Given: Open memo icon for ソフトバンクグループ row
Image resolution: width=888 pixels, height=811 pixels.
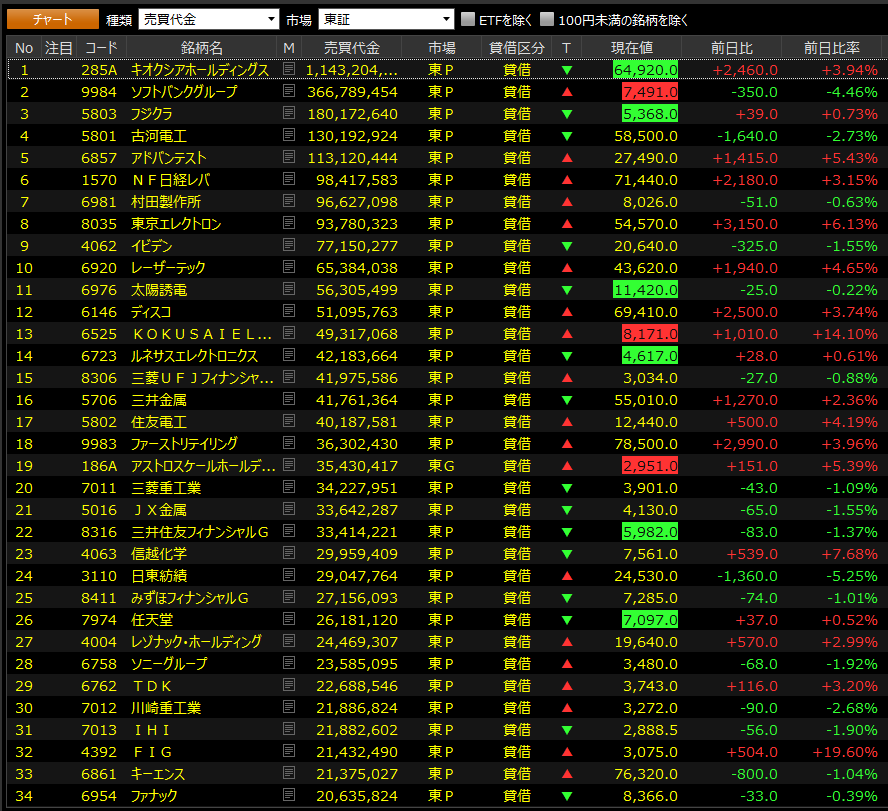Looking at the screenshot, I should pyautogui.click(x=289, y=91).
